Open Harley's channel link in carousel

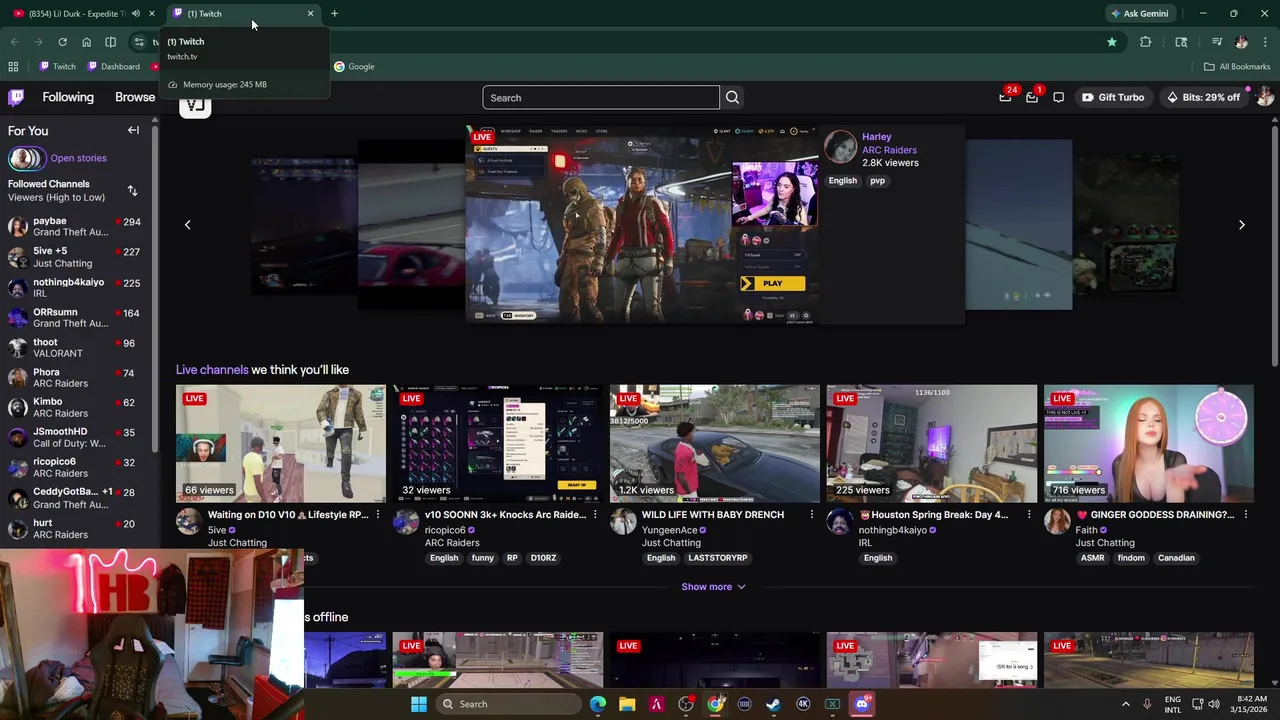[876, 137]
